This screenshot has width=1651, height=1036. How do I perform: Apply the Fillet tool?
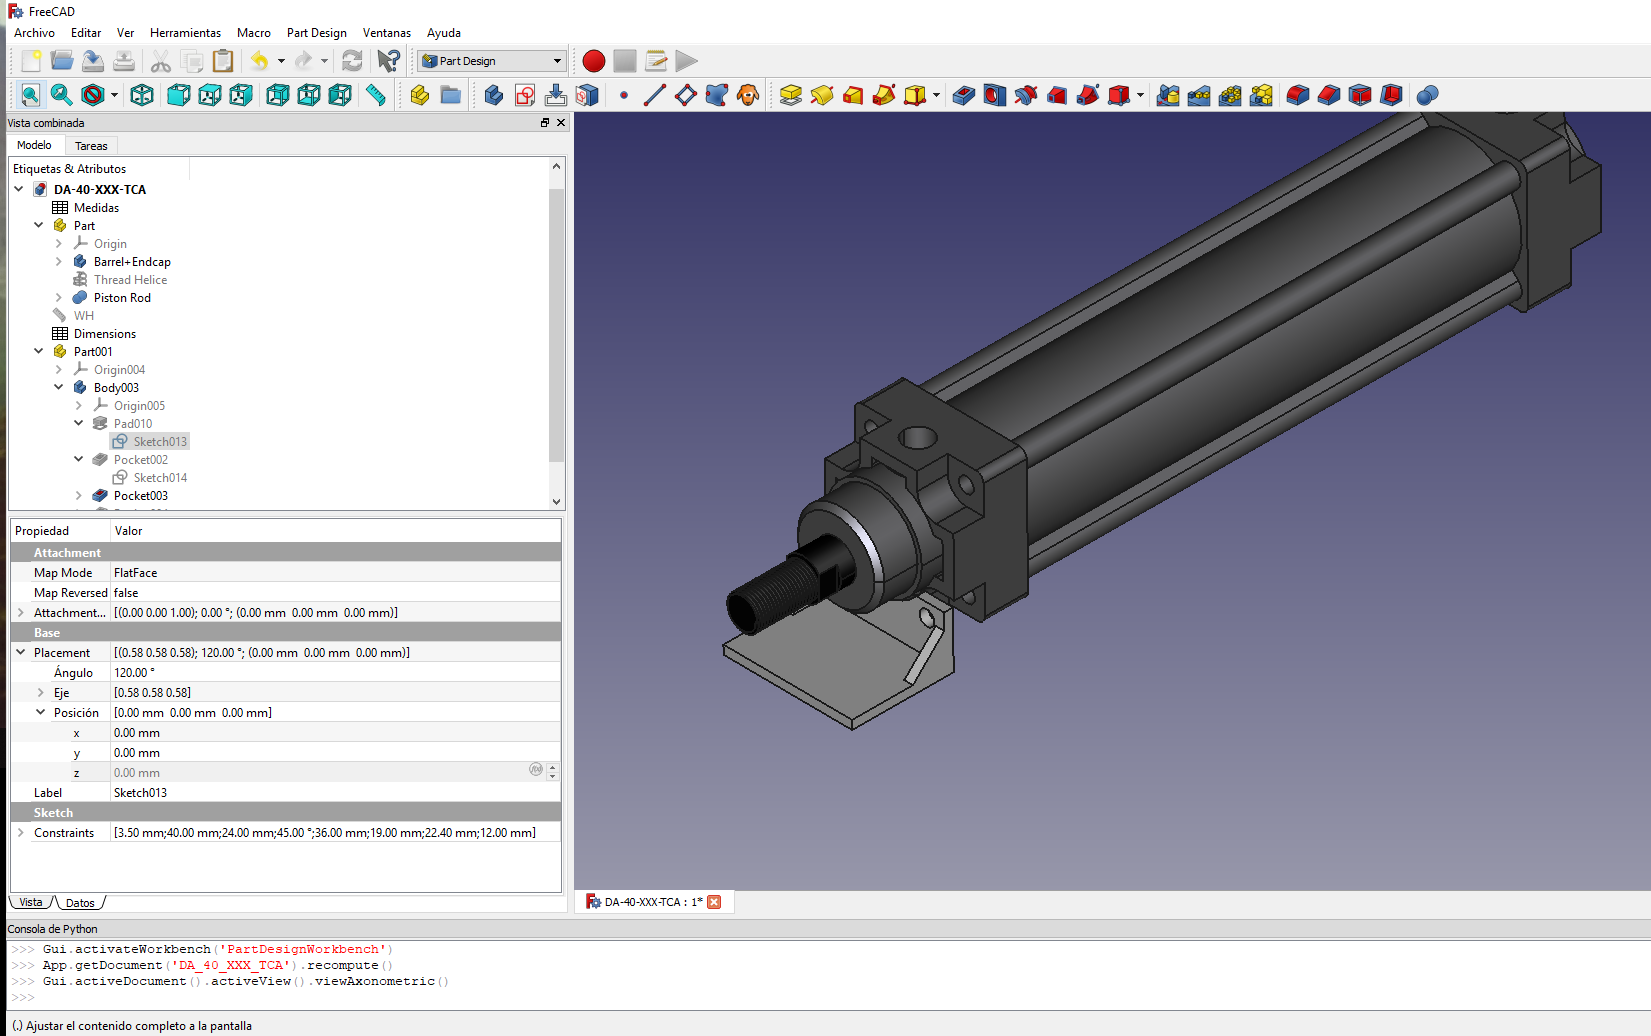tap(1298, 95)
